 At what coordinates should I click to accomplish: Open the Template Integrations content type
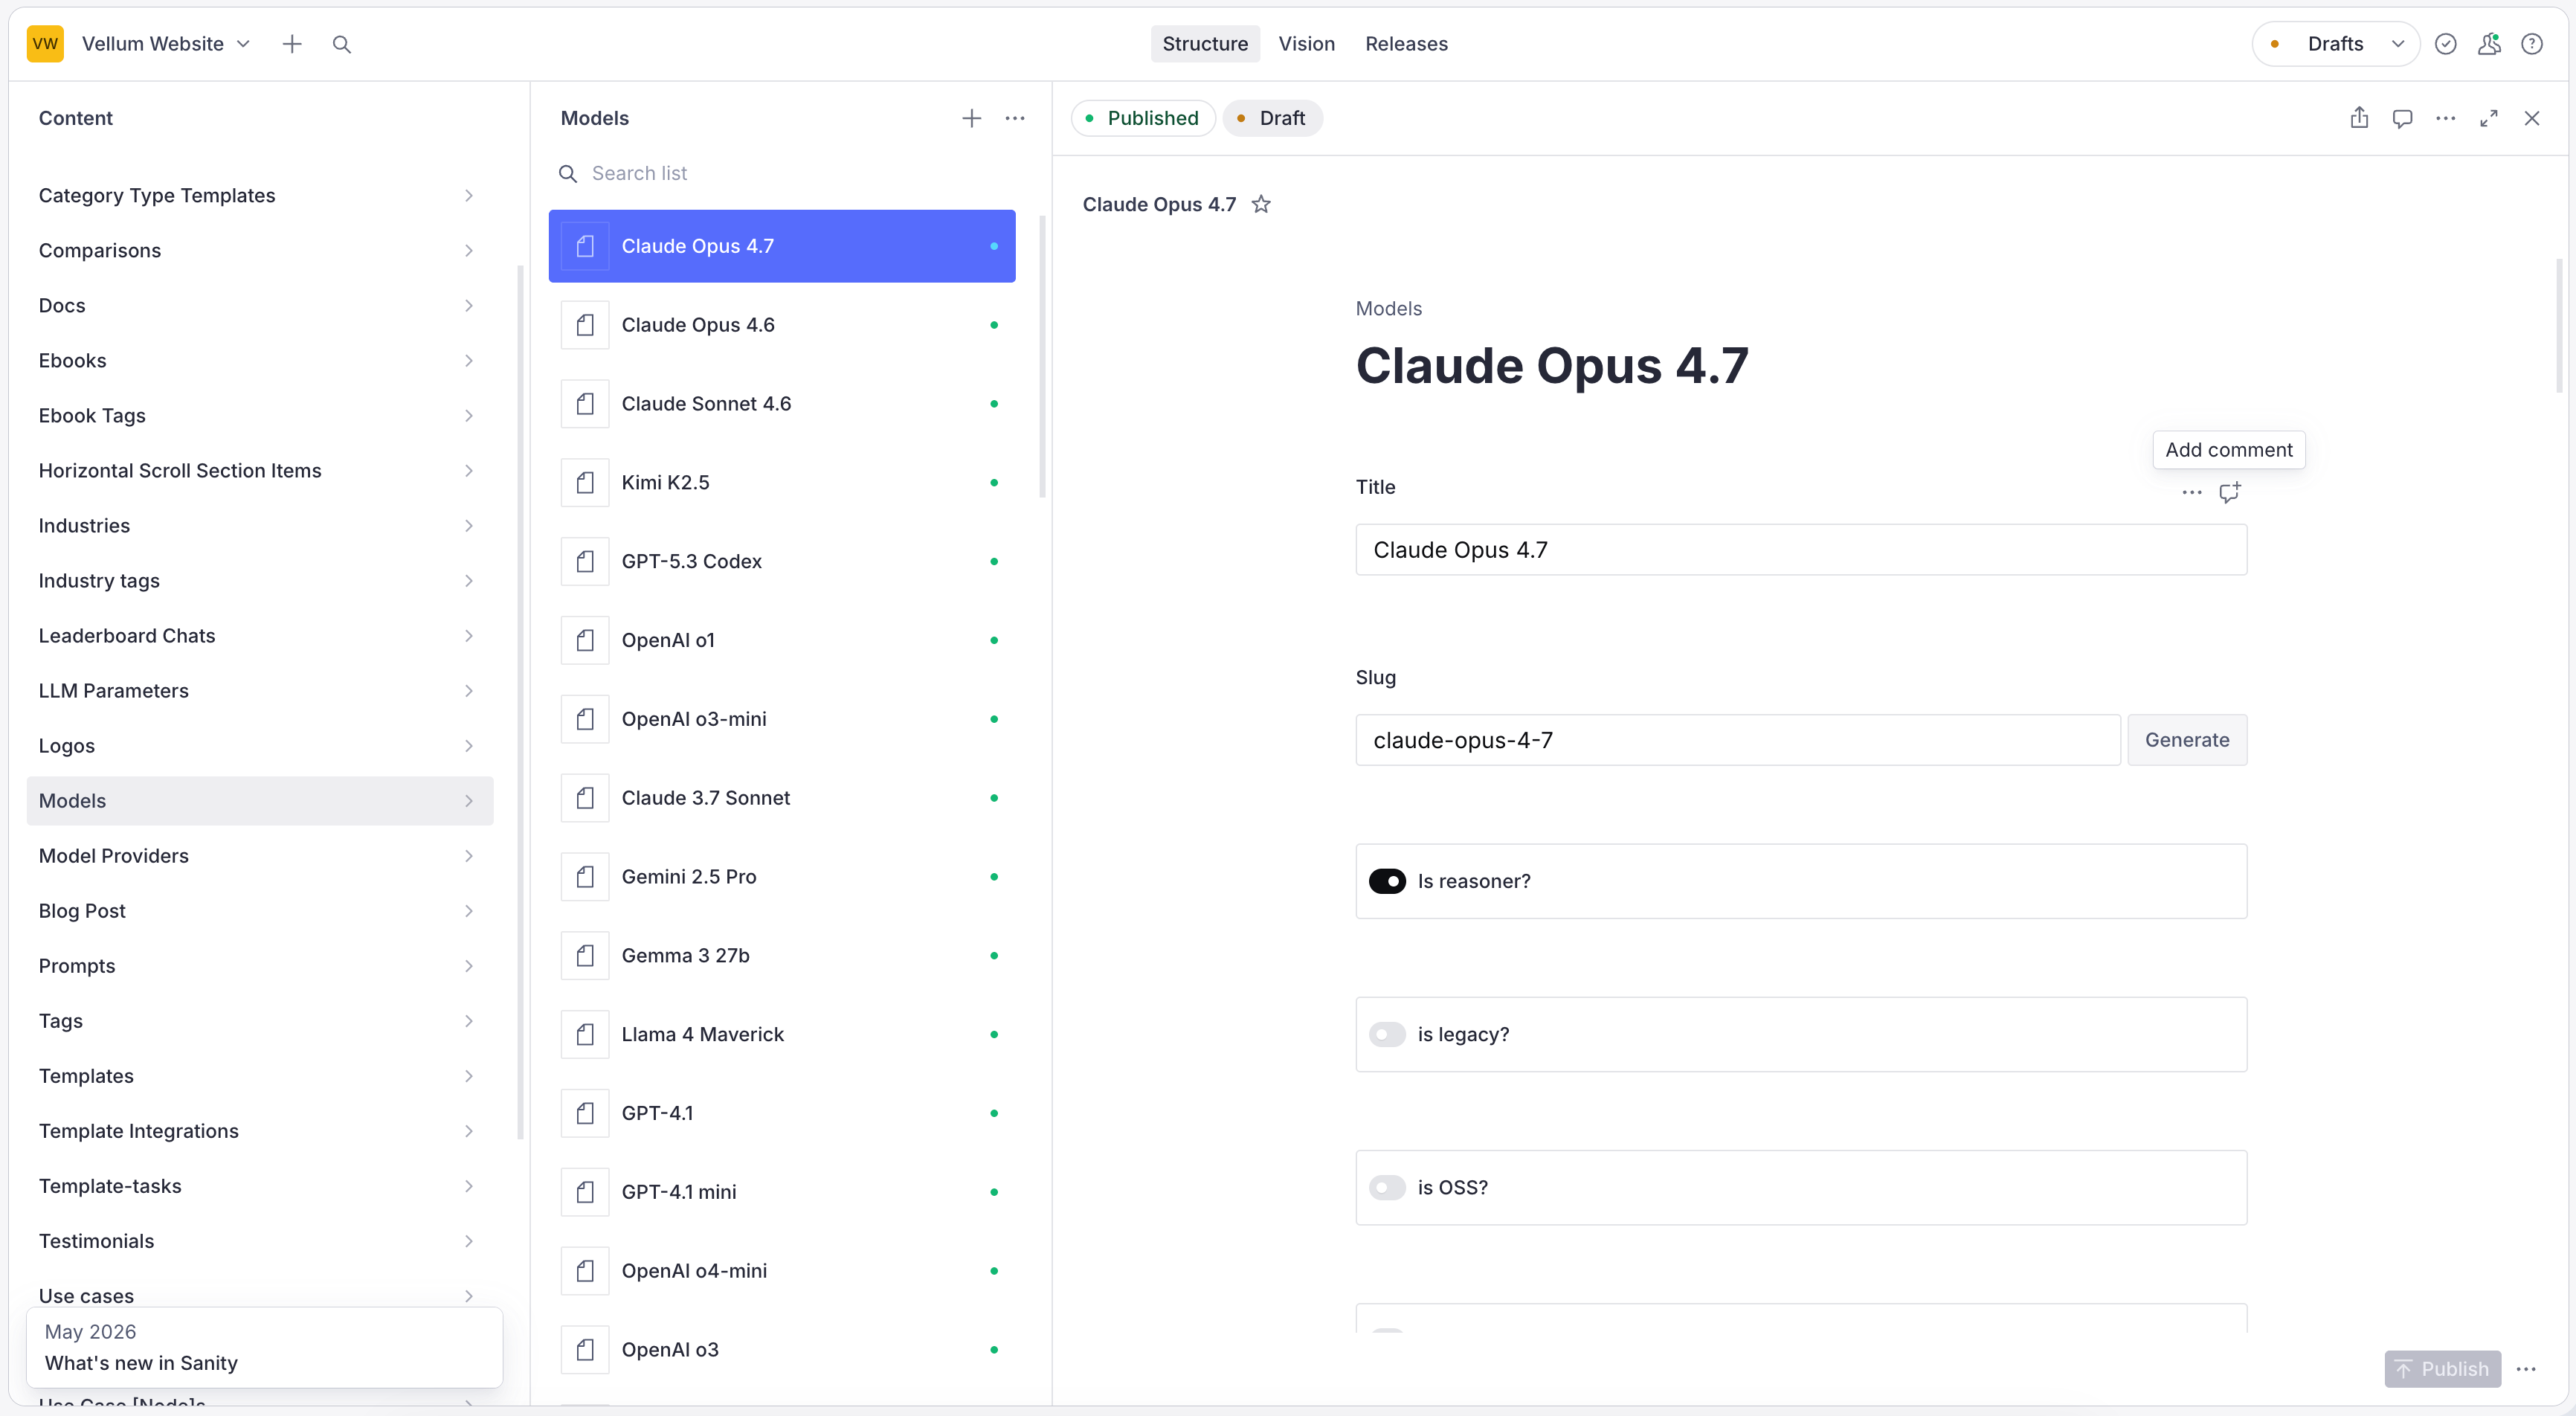point(260,1131)
